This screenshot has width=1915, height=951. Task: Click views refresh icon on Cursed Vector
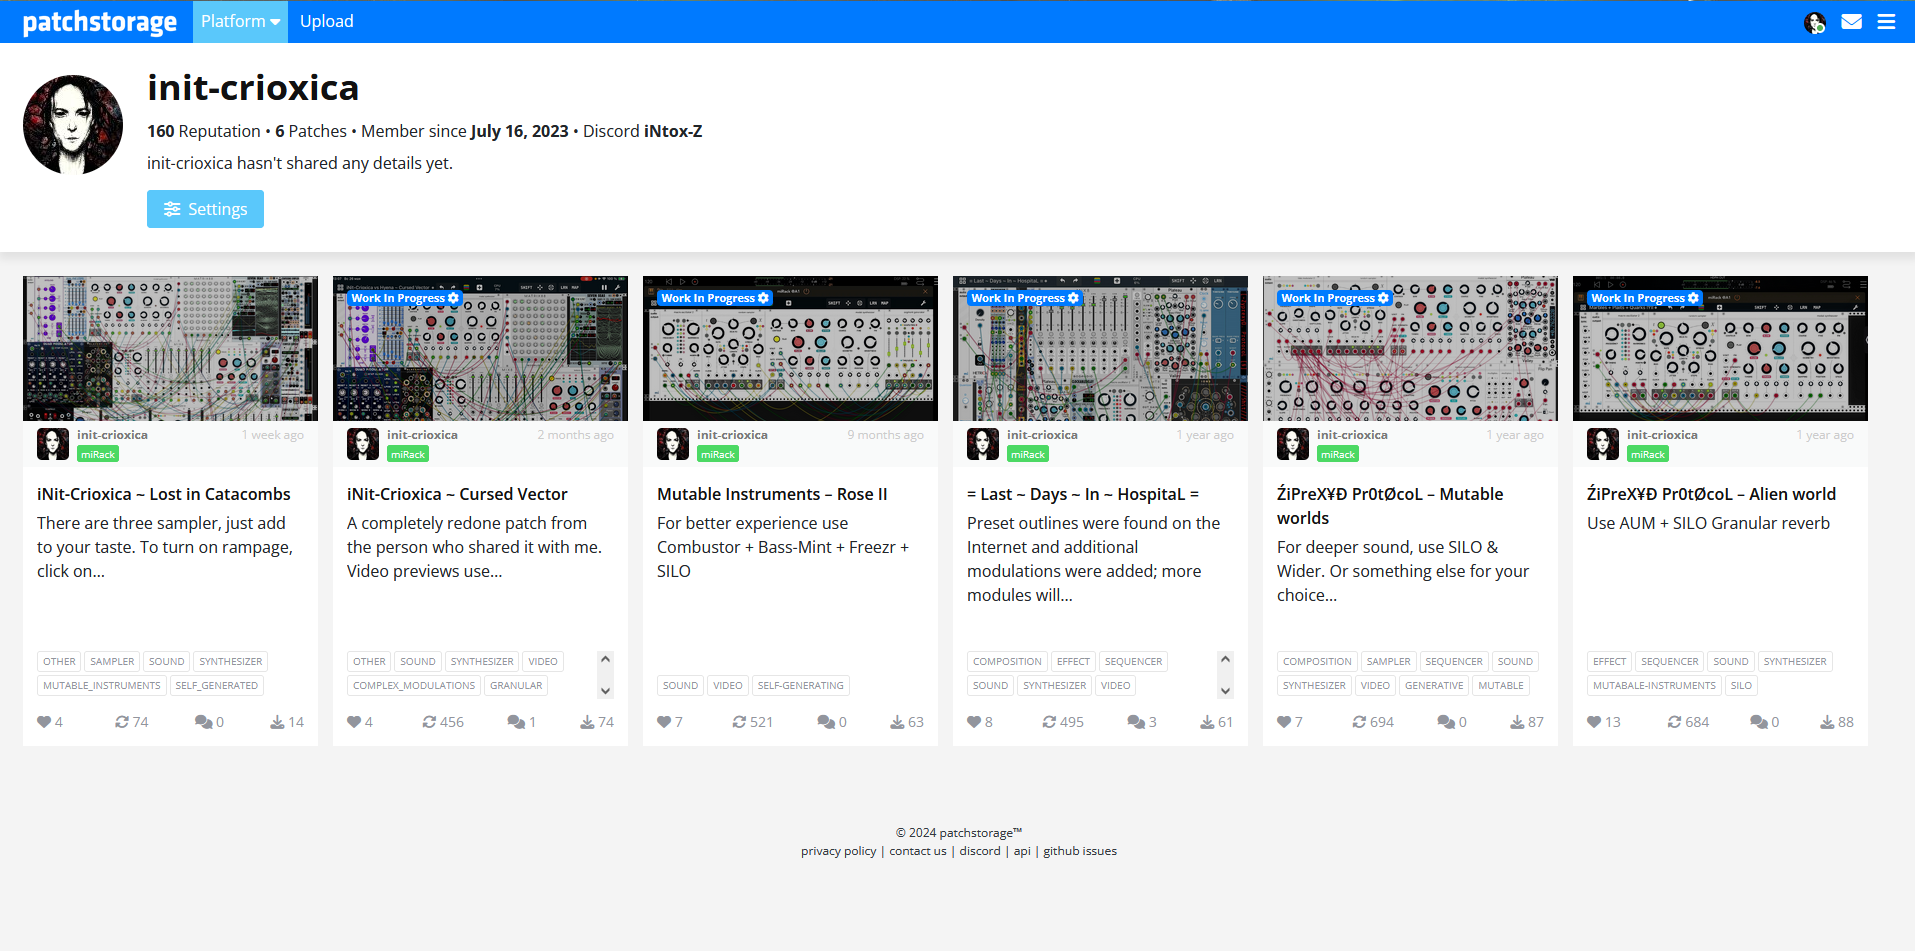429,722
